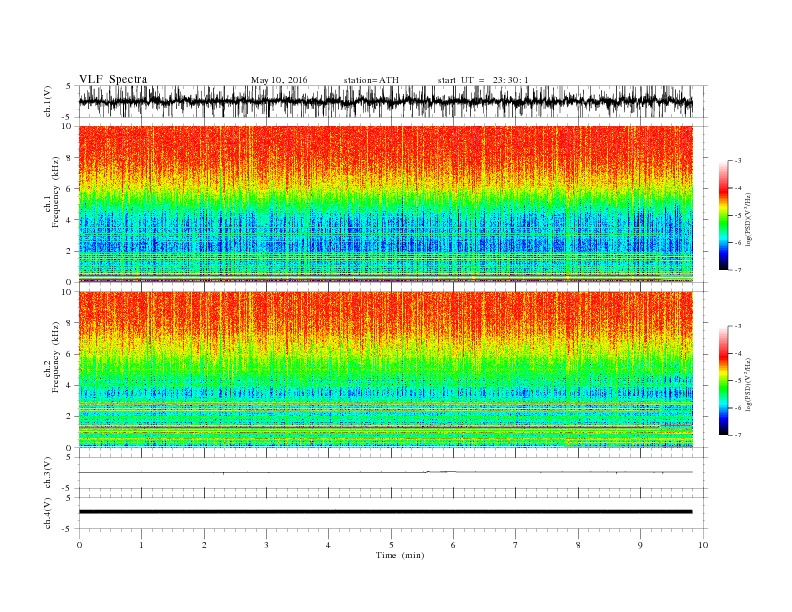Click the "ch.1(V)" axis label
The width and height of the screenshot is (792, 612).
(x=48, y=101)
